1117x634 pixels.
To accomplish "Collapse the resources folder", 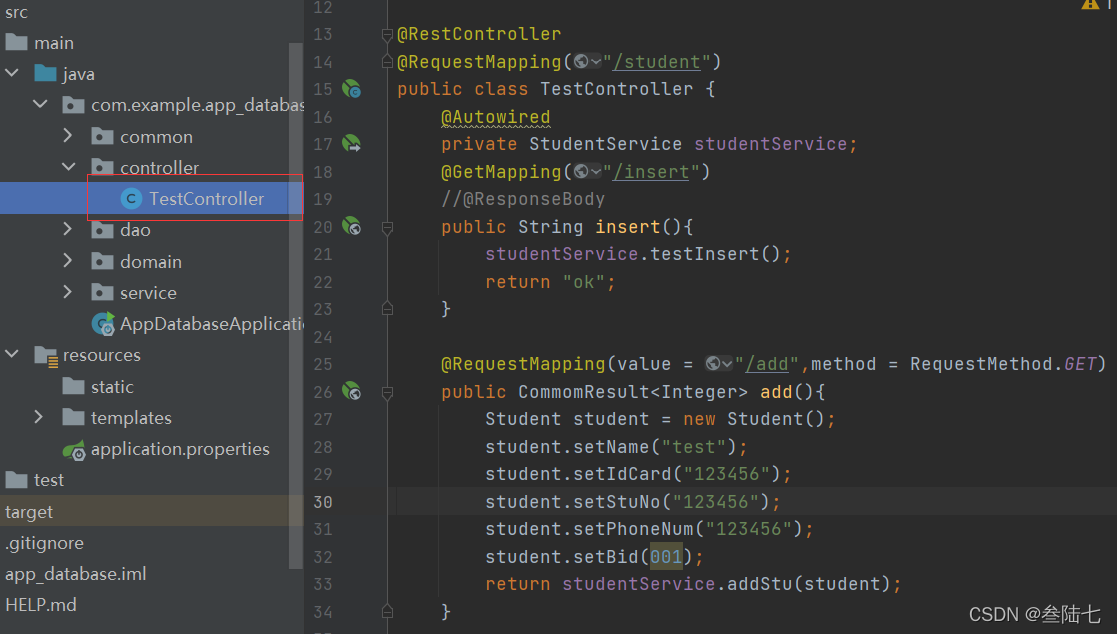I will point(12,354).
